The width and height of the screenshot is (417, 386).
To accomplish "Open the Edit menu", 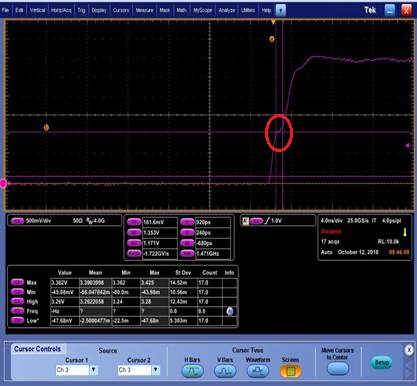I will [x=19, y=10].
